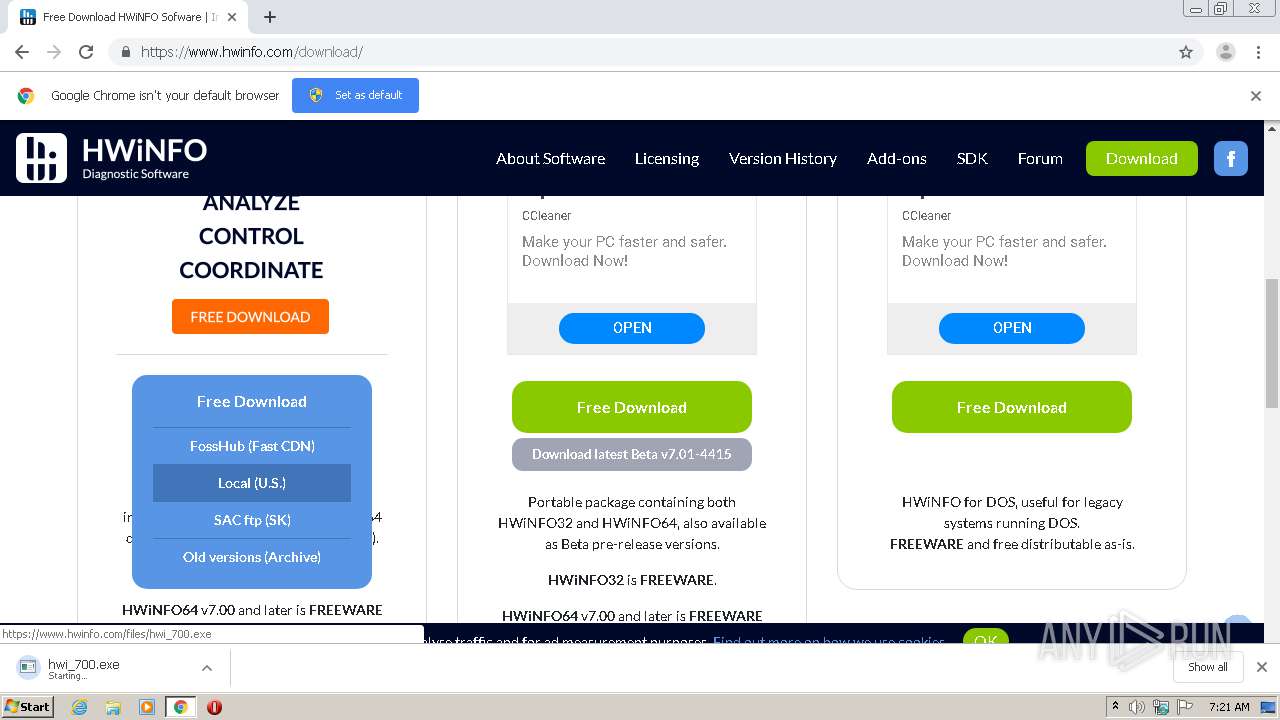The height and width of the screenshot is (720, 1280).
Task: Select Local (U.S.) download option
Action: pos(252,483)
